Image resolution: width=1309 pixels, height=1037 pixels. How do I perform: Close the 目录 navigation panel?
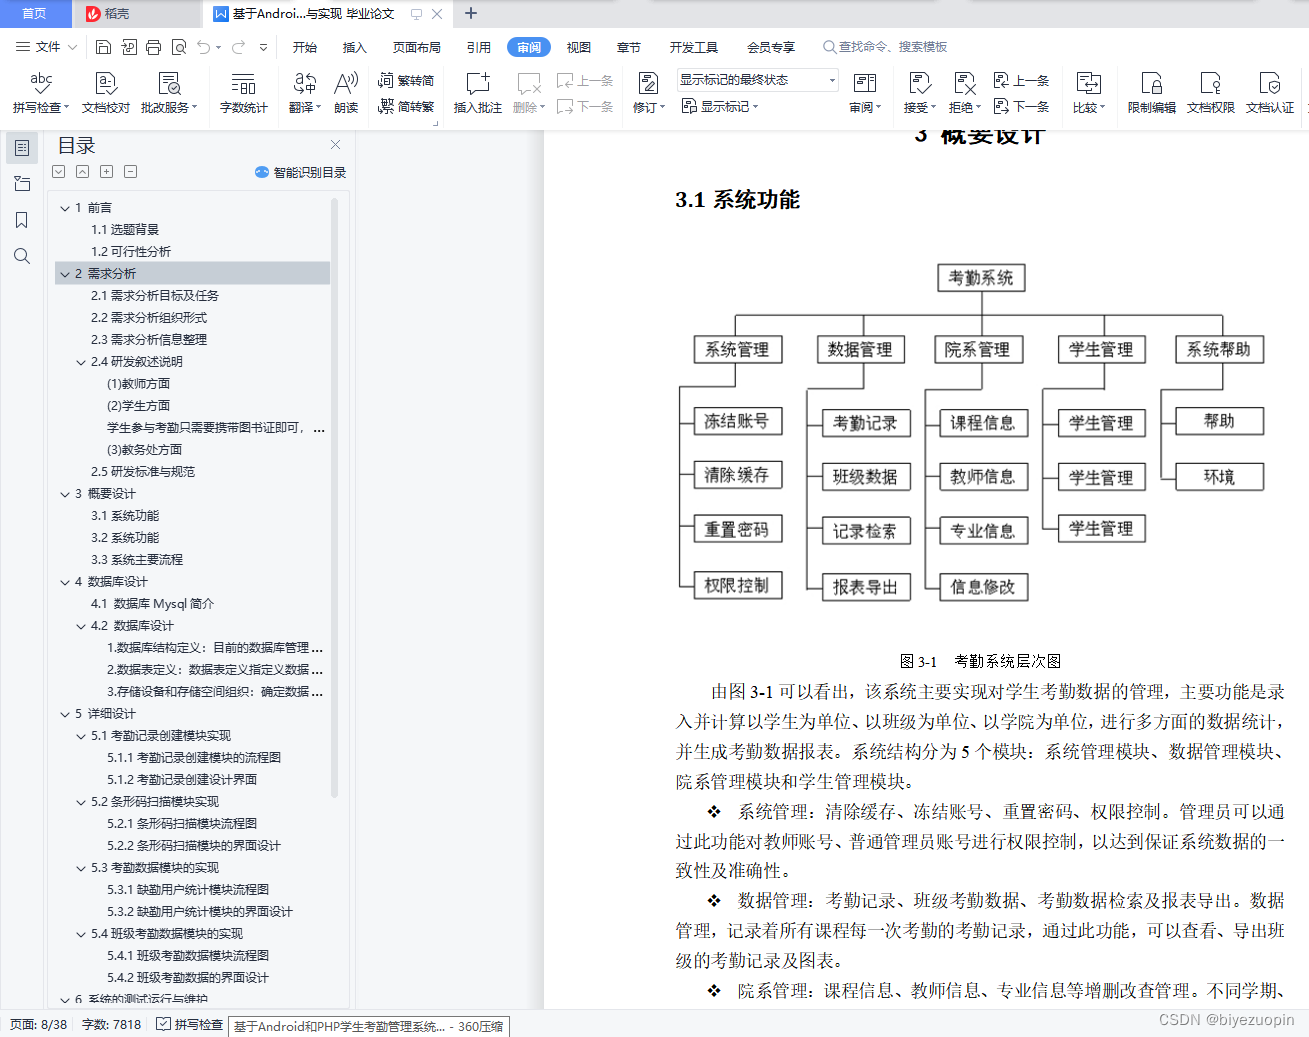tap(336, 145)
